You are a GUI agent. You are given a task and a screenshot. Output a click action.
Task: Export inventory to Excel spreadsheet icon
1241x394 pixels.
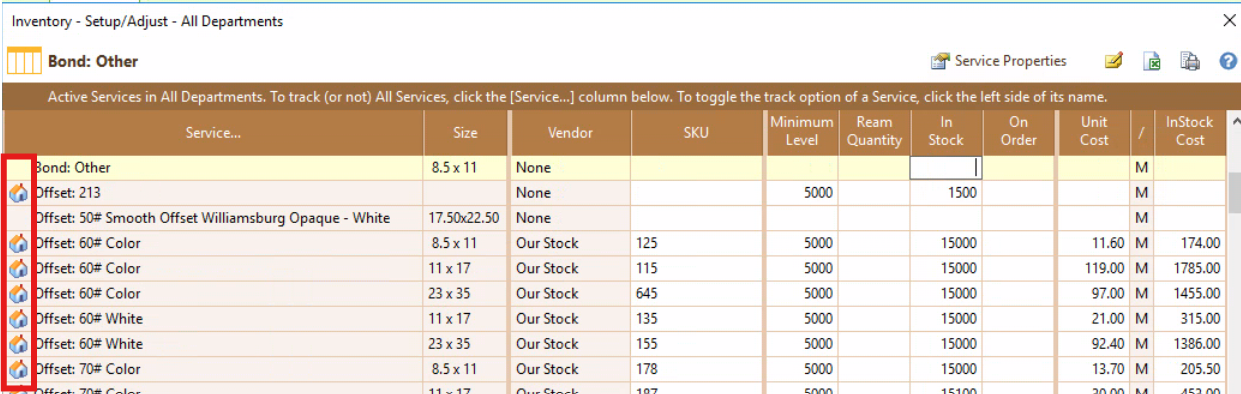1152,62
